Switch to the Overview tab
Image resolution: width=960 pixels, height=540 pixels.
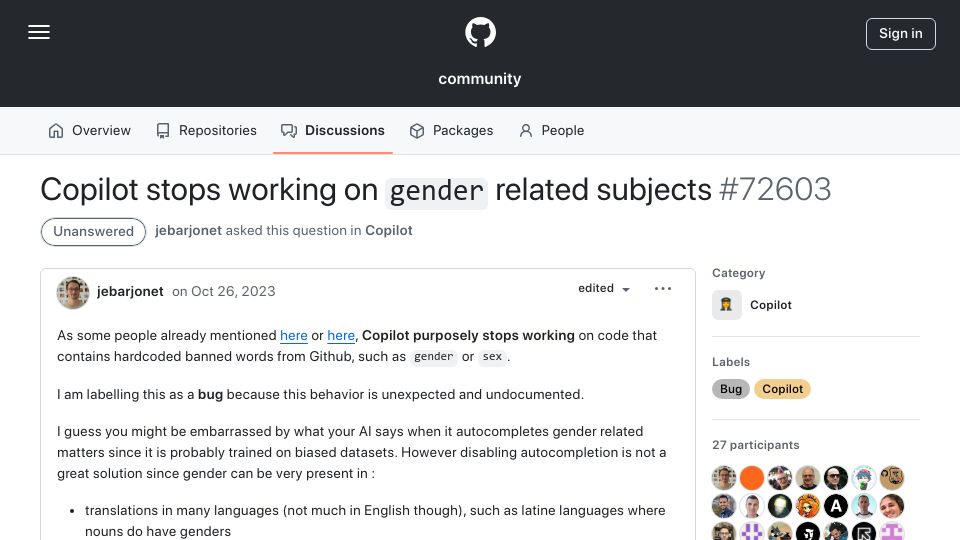pyautogui.click(x=89, y=131)
